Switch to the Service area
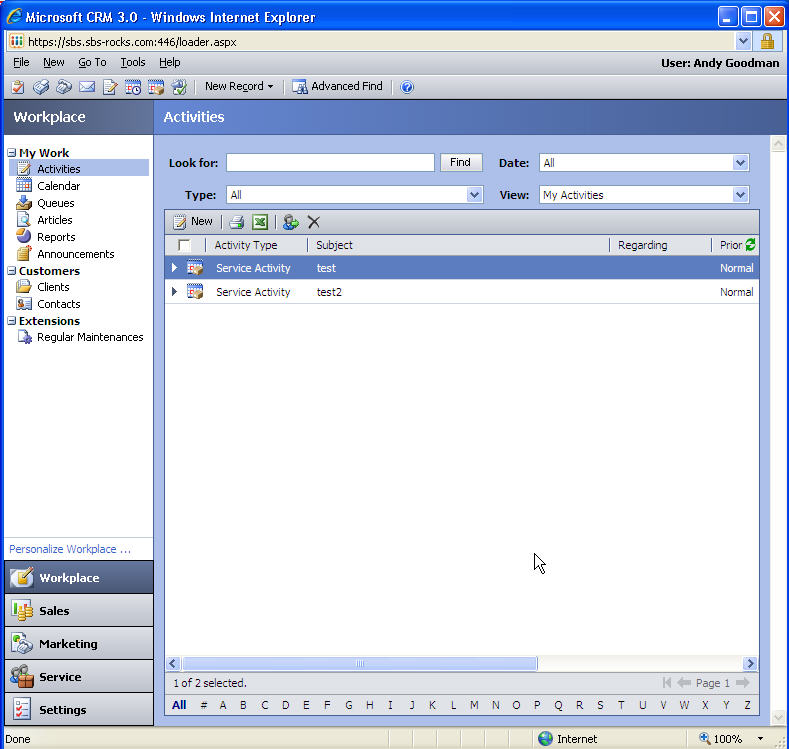This screenshot has height=749, width=789. click(79, 677)
